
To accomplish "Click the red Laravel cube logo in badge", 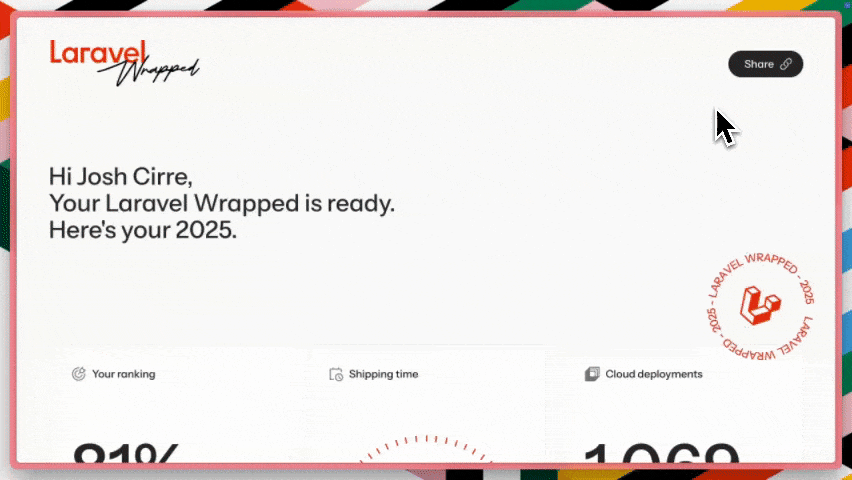I will pyautogui.click(x=760, y=304).
